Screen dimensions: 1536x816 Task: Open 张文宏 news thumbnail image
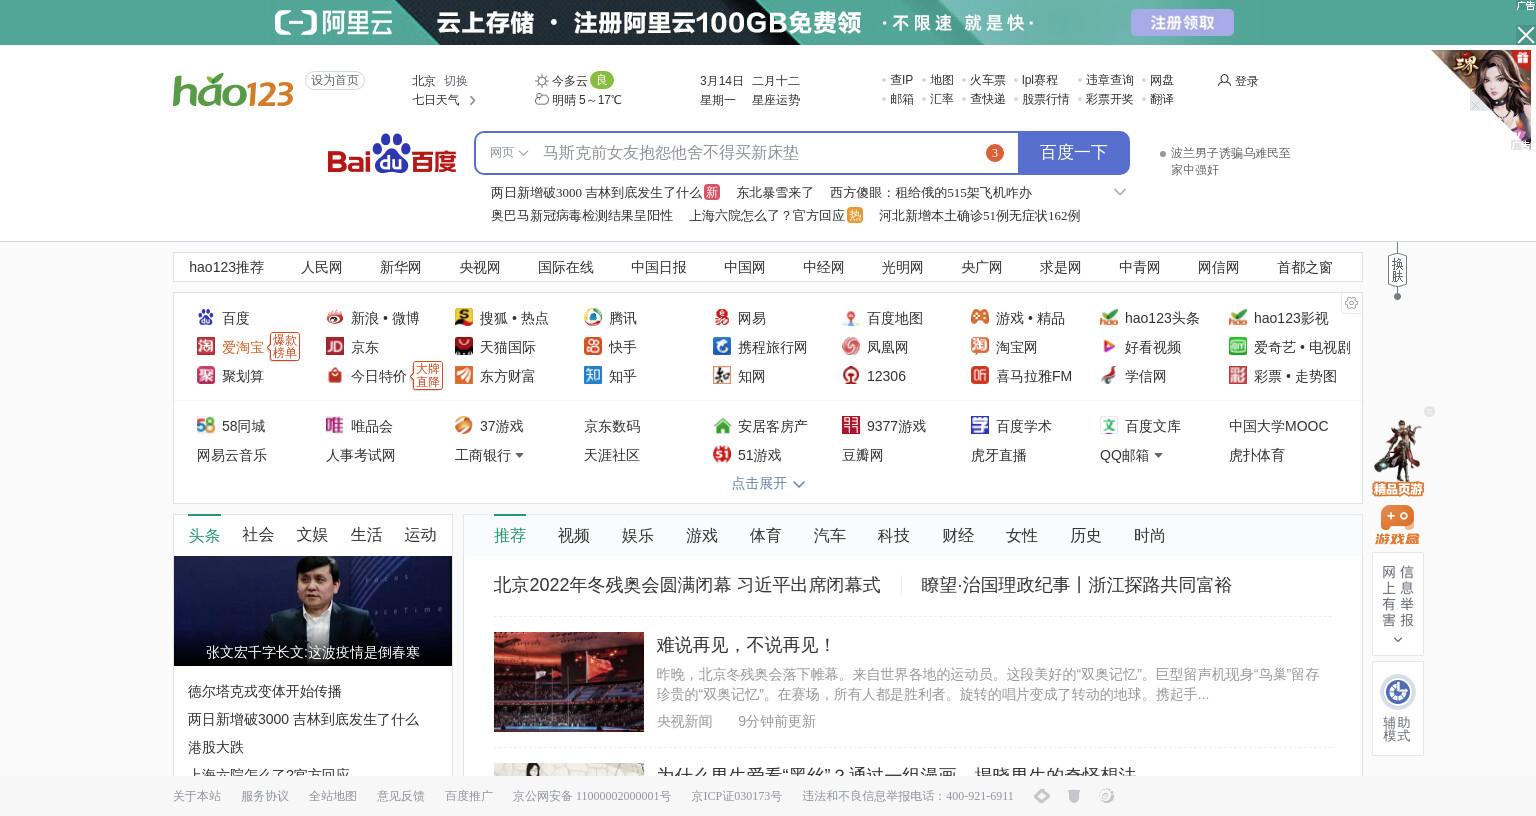pos(313,611)
